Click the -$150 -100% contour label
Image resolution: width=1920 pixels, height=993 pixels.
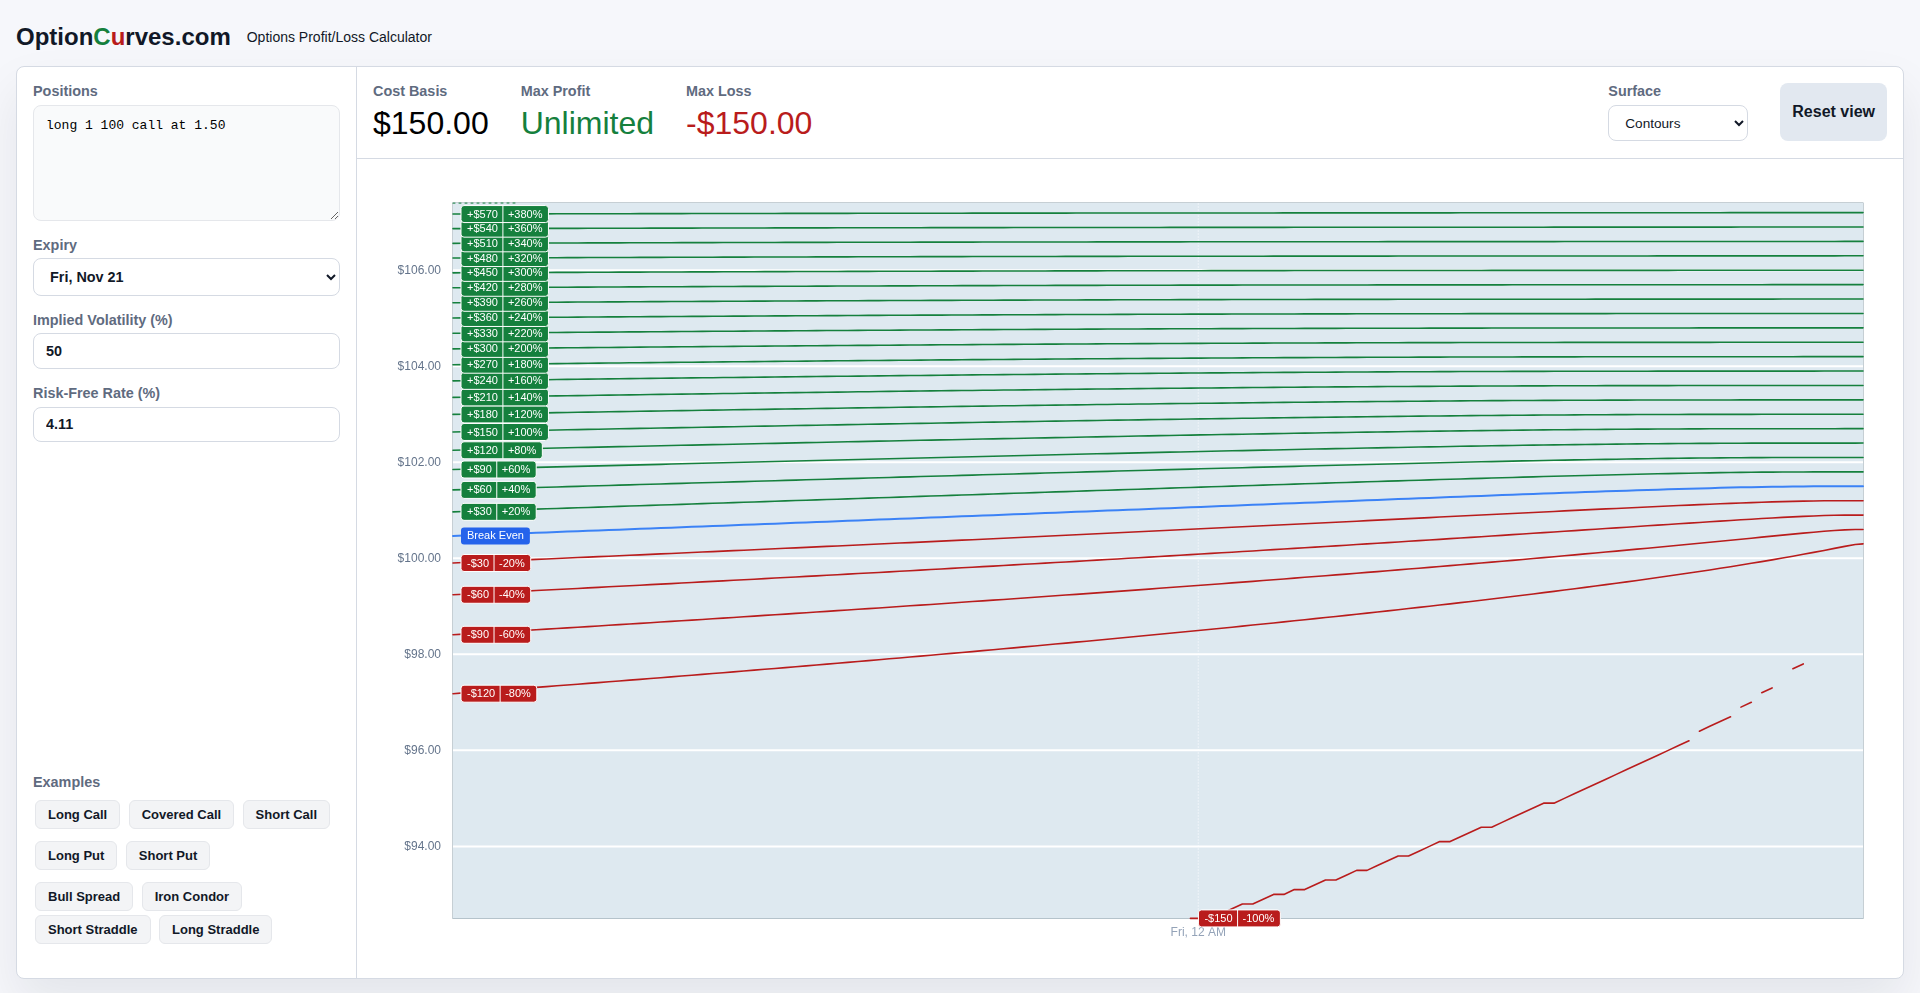pos(1239,919)
